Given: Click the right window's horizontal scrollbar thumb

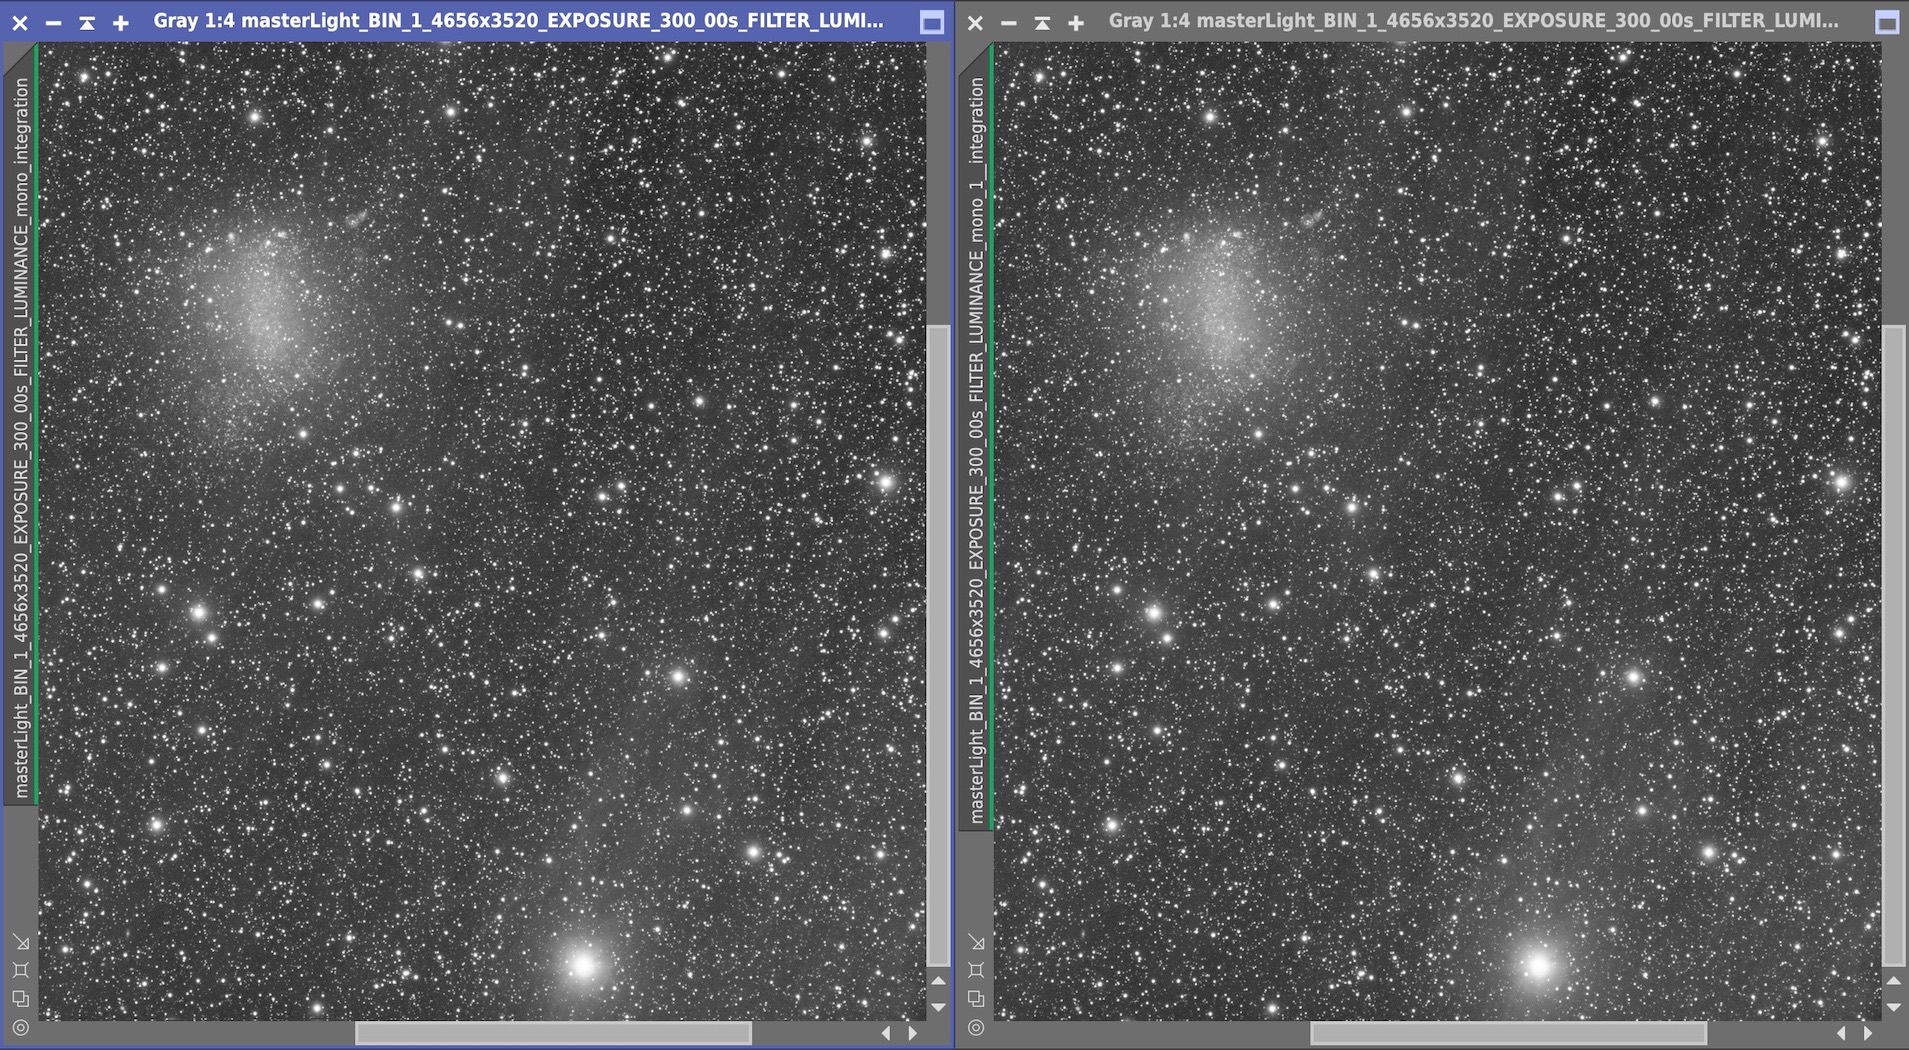Looking at the screenshot, I should tap(1508, 1033).
